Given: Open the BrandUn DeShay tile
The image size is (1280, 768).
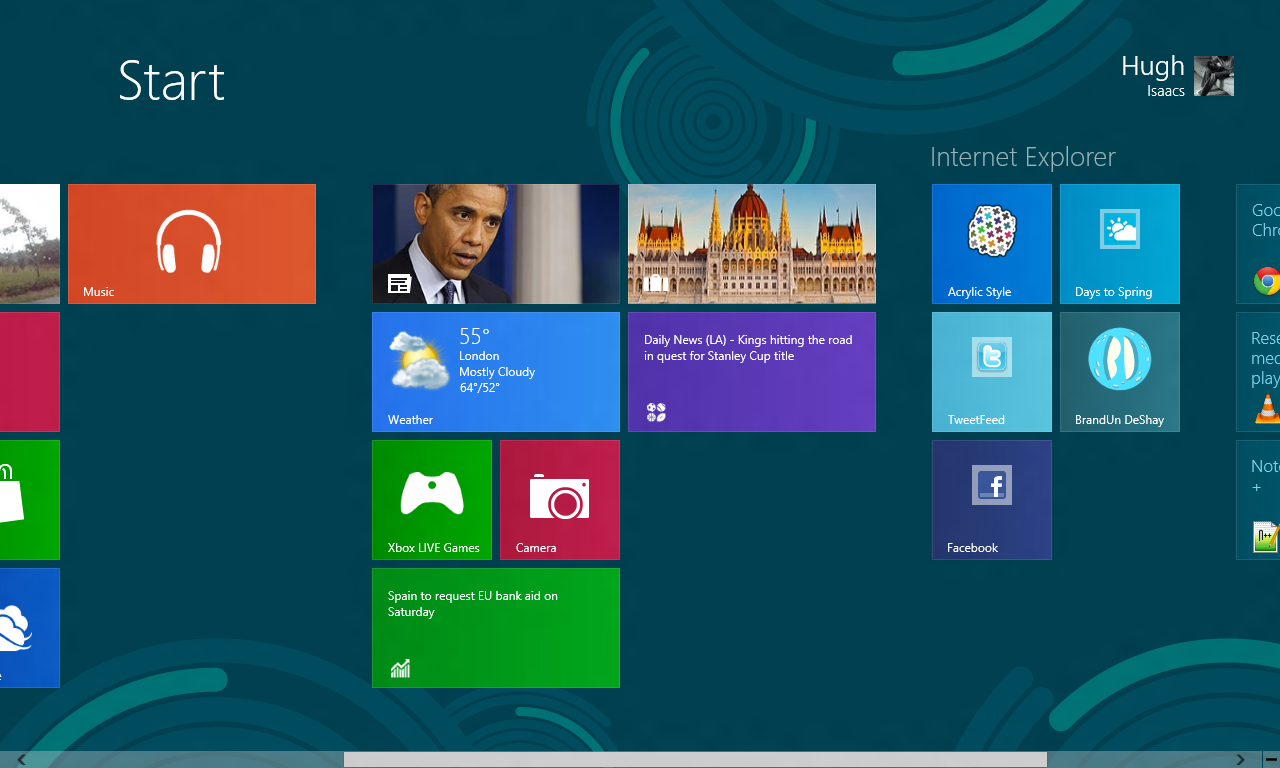Looking at the screenshot, I should (x=1120, y=372).
